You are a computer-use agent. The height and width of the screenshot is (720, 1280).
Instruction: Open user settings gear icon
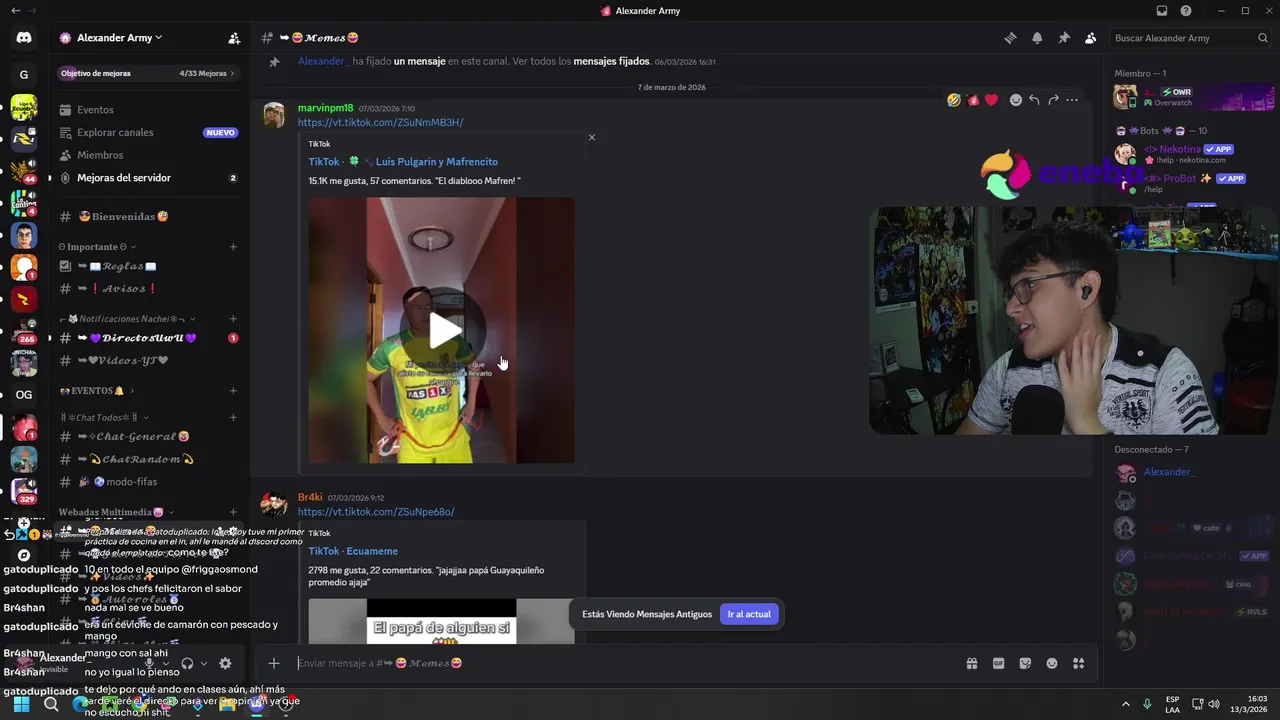point(225,663)
